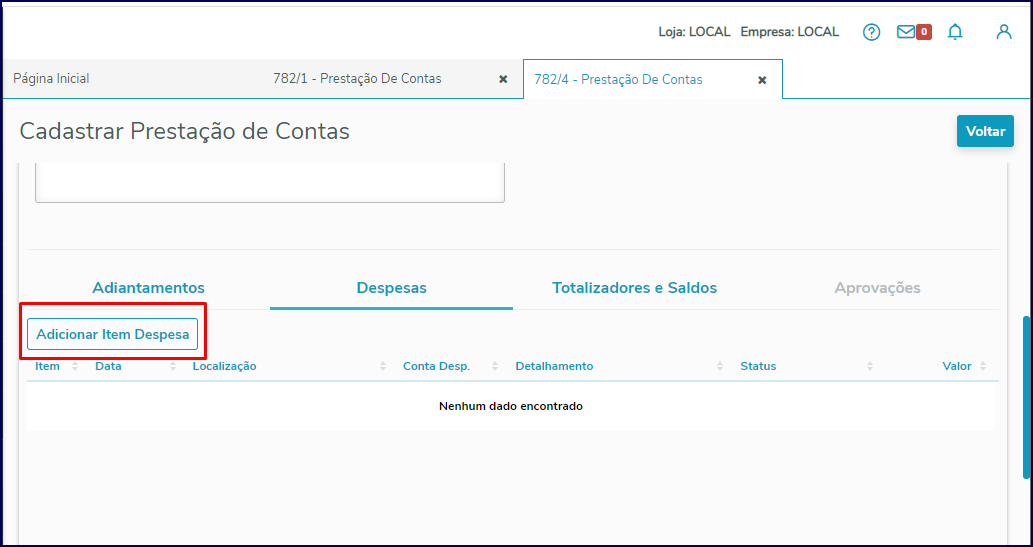Sort table by the Item column arrows
This screenshot has height=547, width=1033.
click(x=74, y=366)
